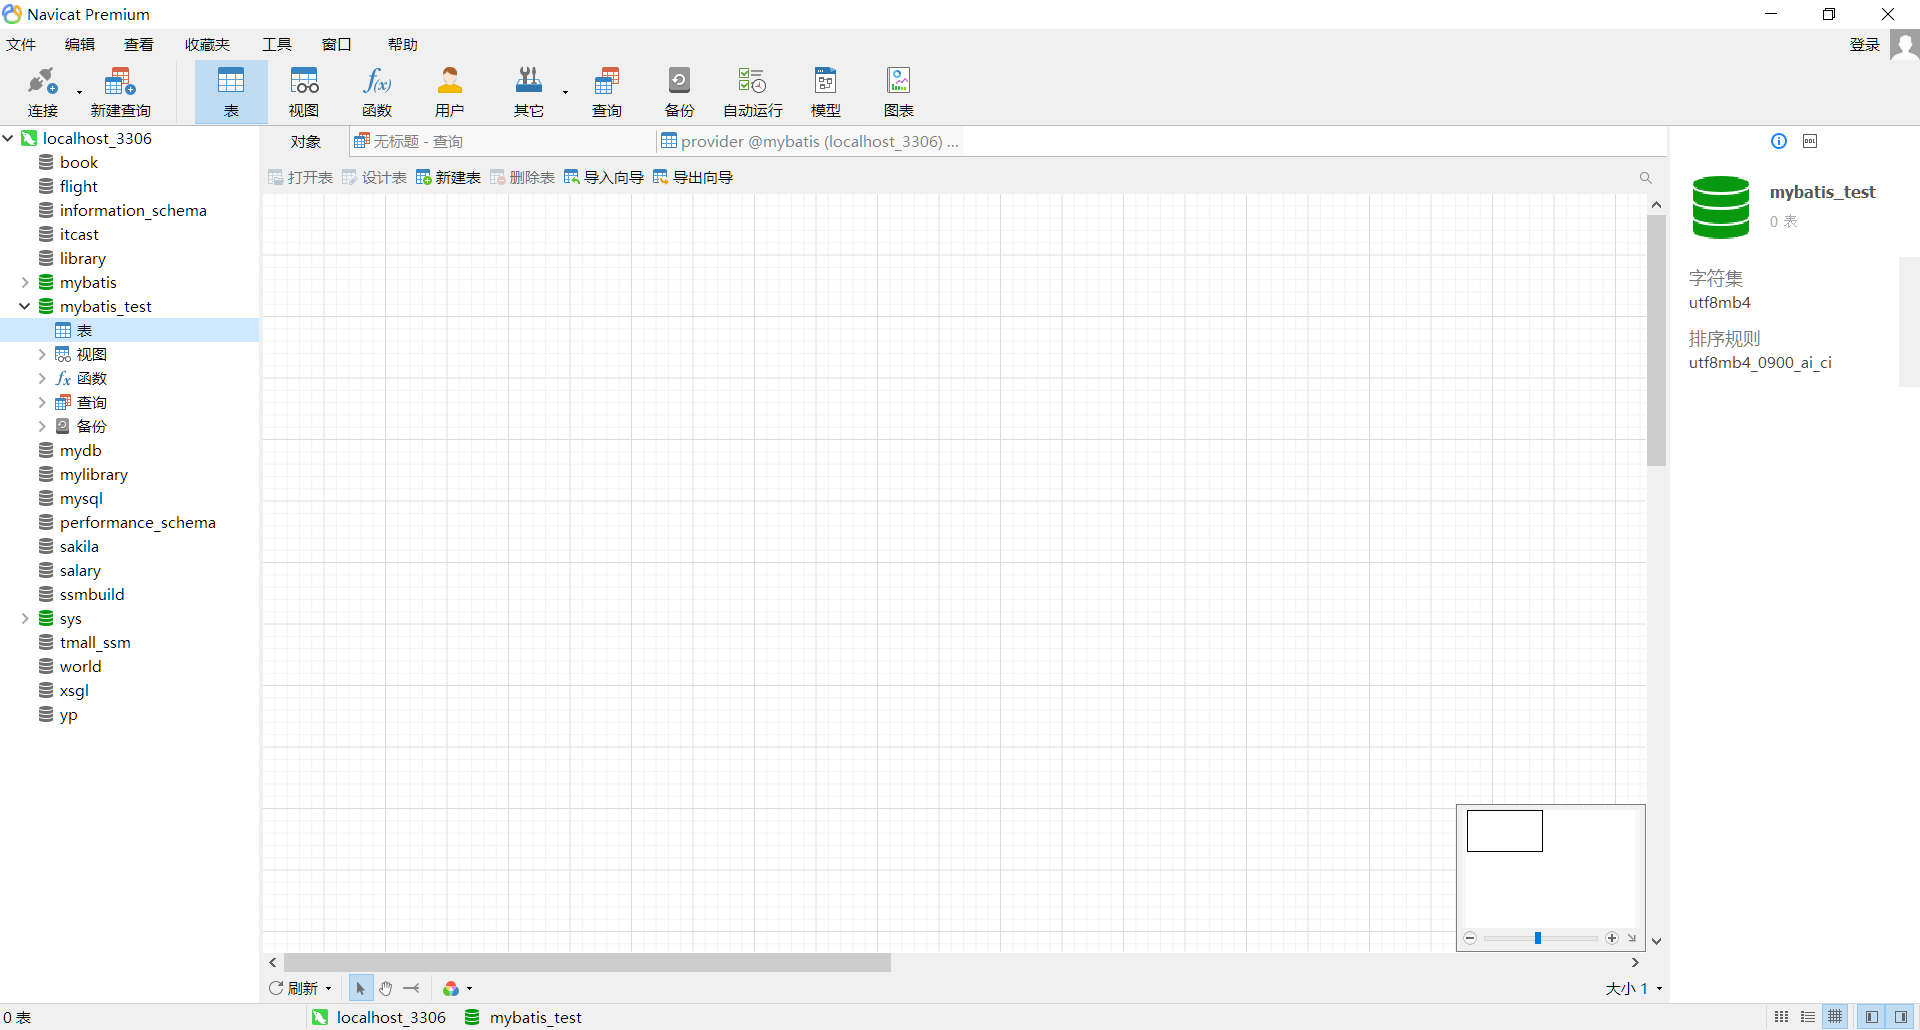
Task: Open the 帮助 menu
Action: coord(403,45)
